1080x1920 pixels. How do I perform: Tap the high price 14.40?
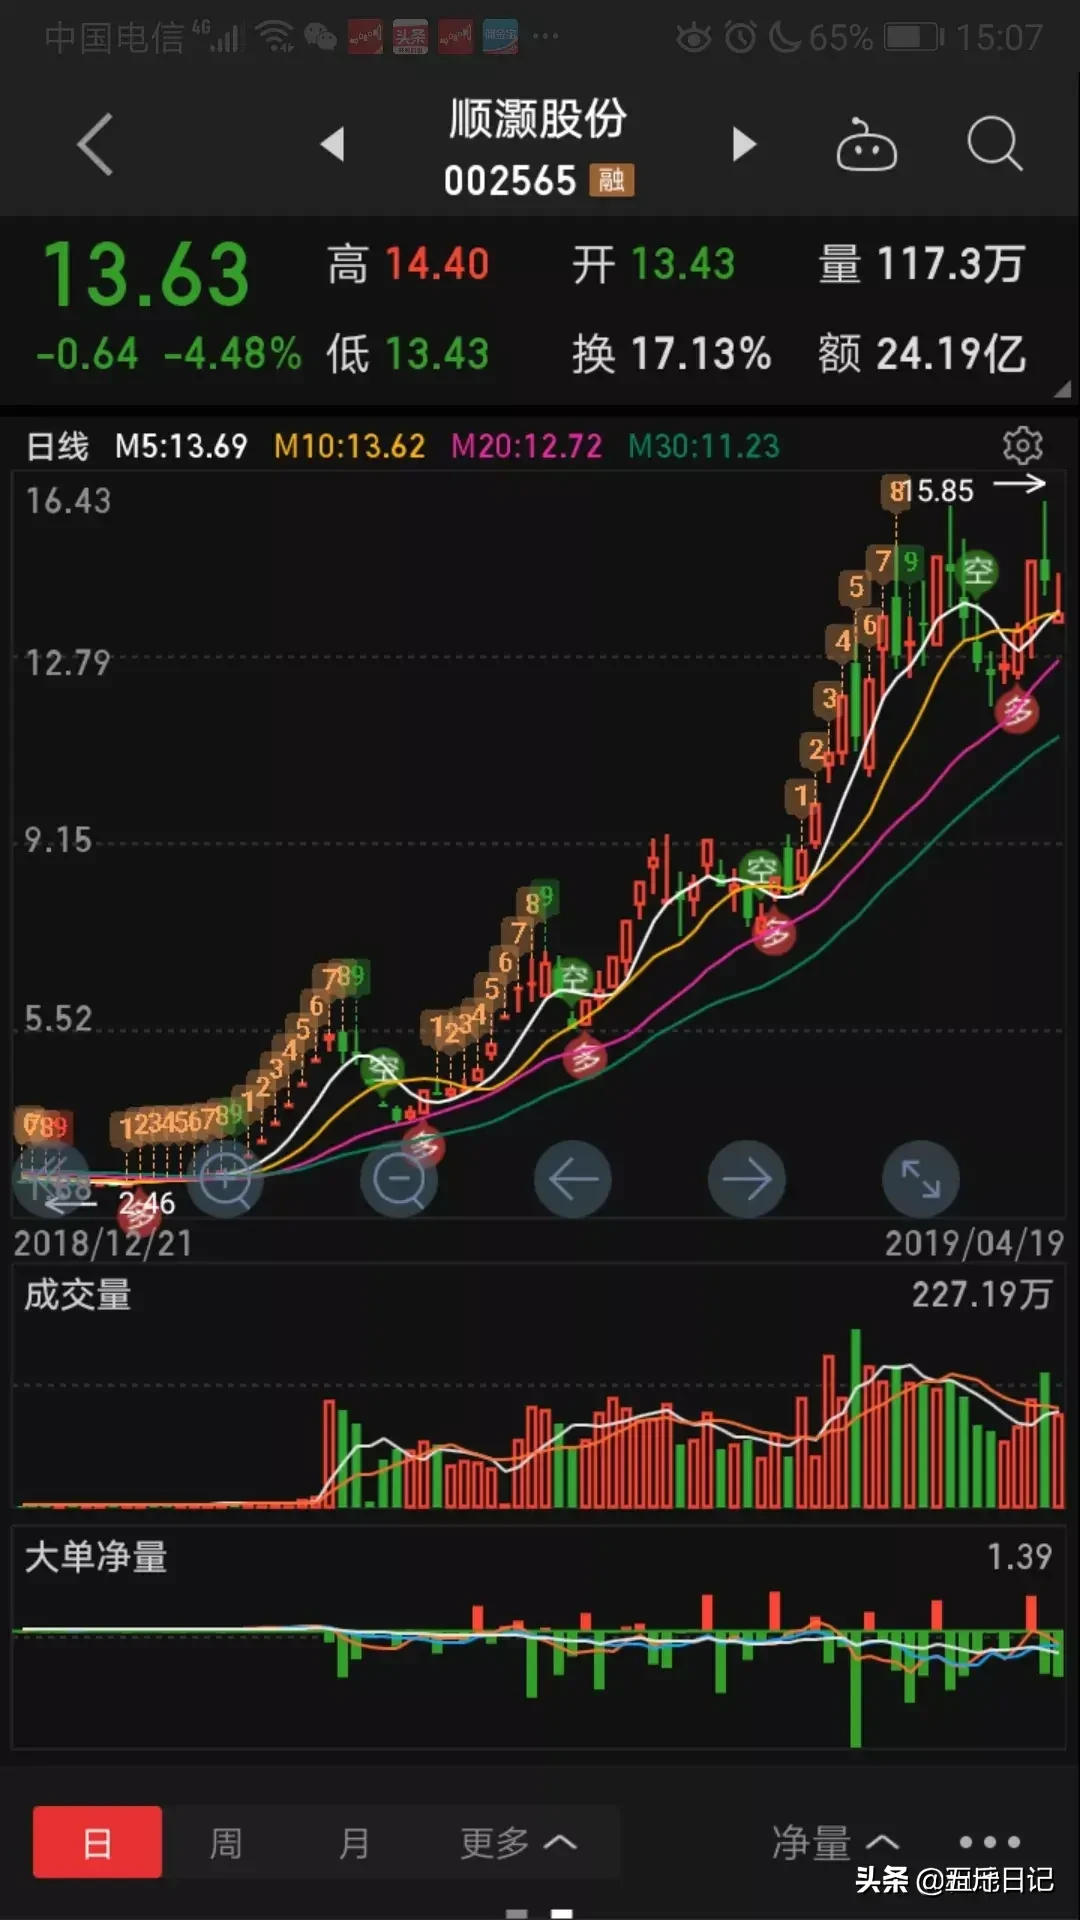pos(437,265)
